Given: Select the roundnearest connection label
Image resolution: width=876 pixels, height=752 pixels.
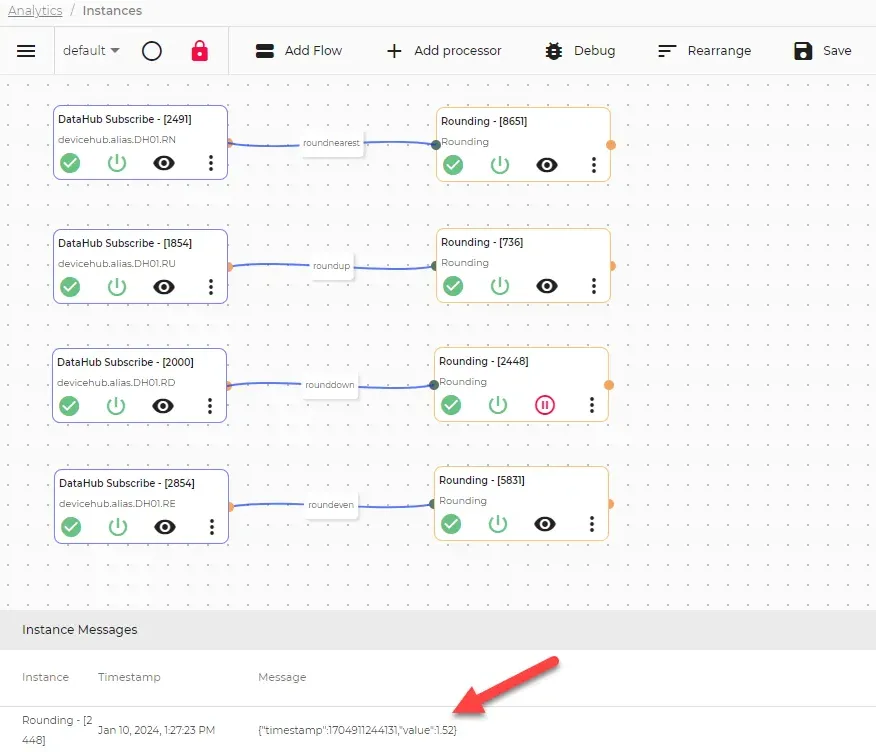Looking at the screenshot, I should [331, 143].
